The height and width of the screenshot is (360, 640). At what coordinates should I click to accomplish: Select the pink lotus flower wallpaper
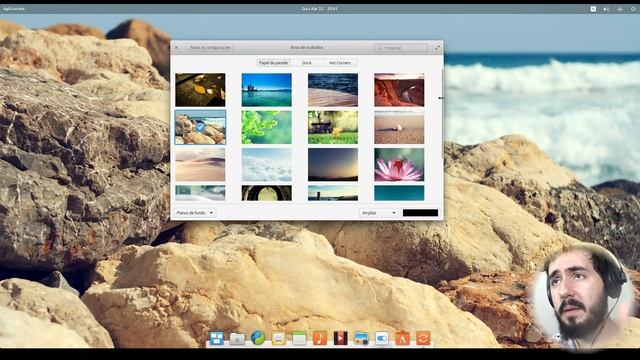[x=399, y=164]
